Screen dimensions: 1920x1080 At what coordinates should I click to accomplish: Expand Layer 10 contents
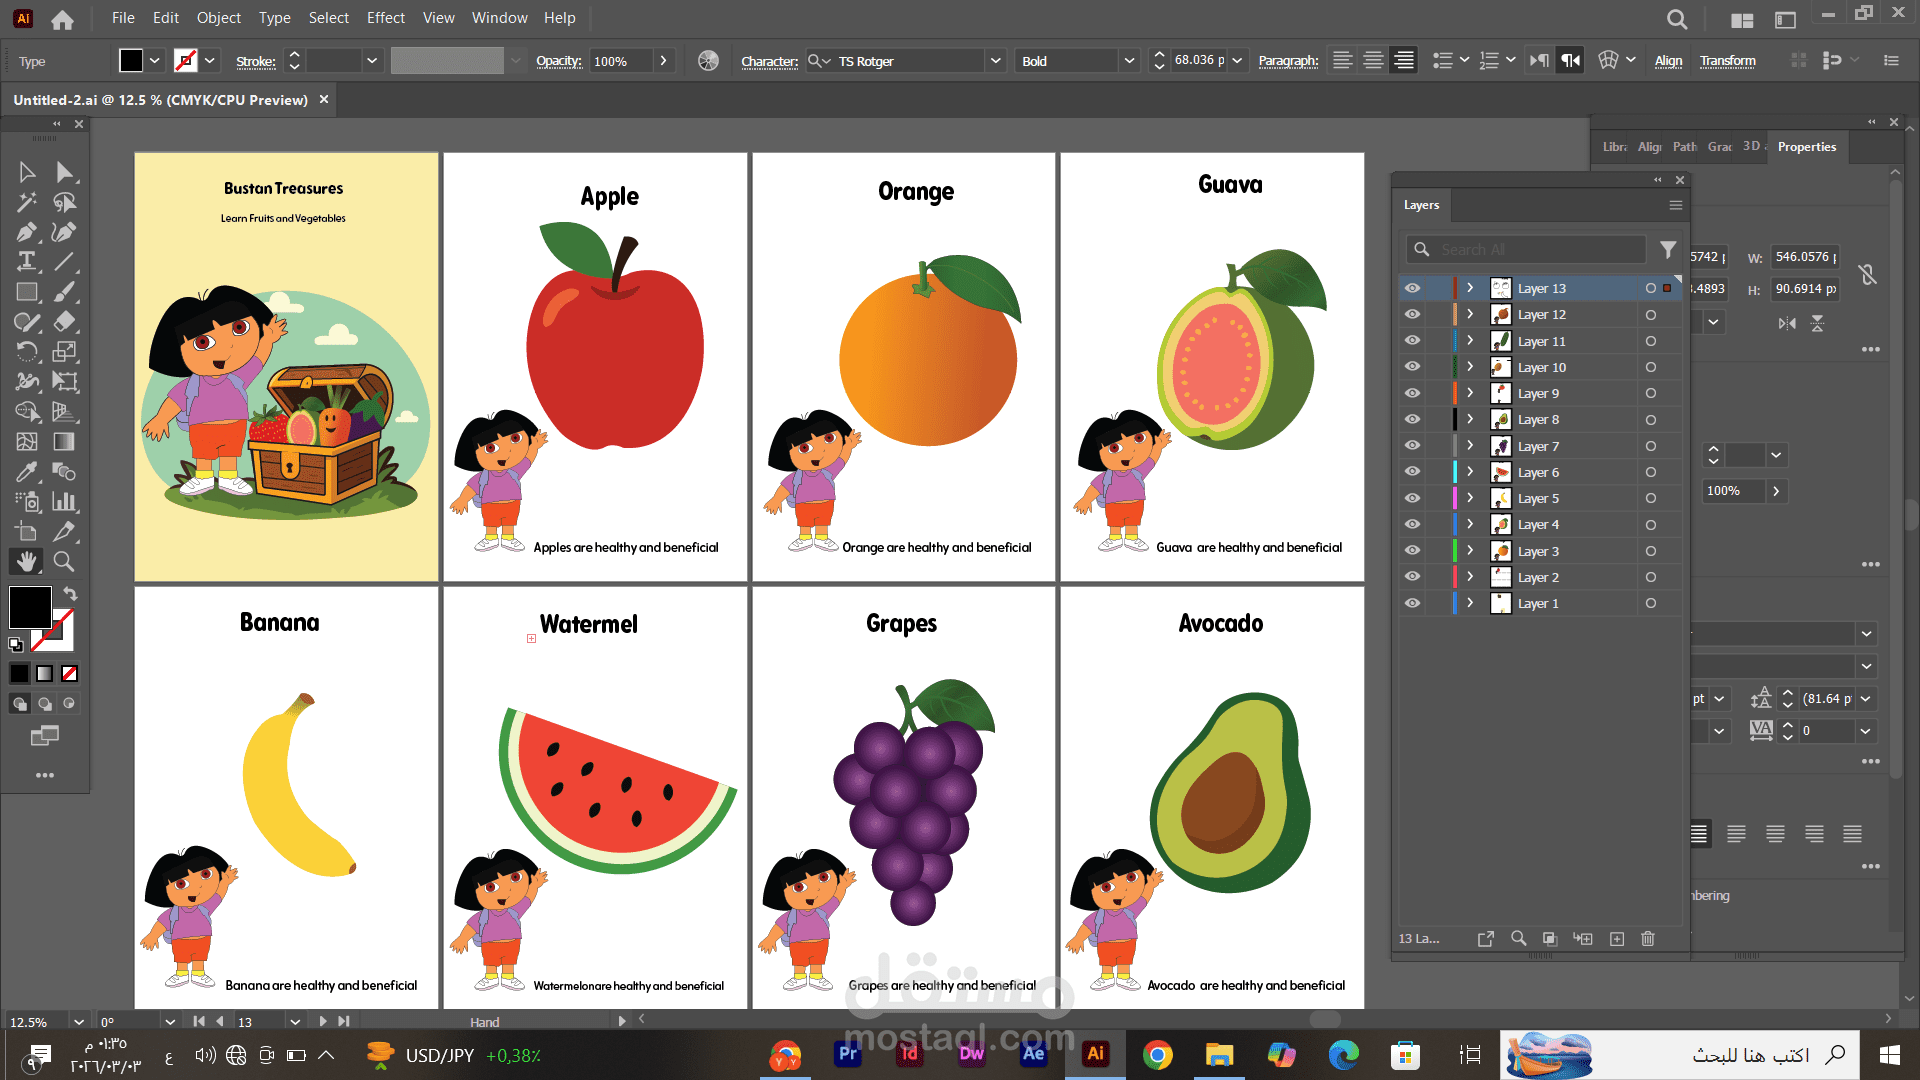(x=1470, y=367)
